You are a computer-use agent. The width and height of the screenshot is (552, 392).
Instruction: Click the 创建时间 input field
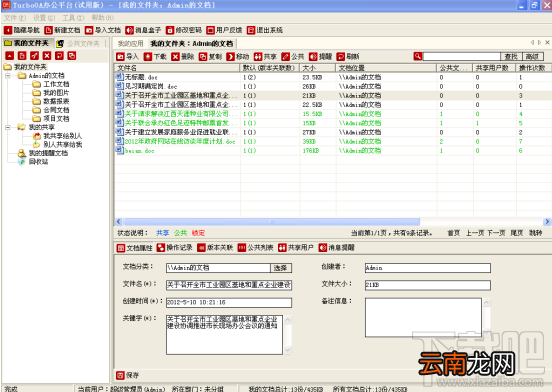tap(229, 303)
